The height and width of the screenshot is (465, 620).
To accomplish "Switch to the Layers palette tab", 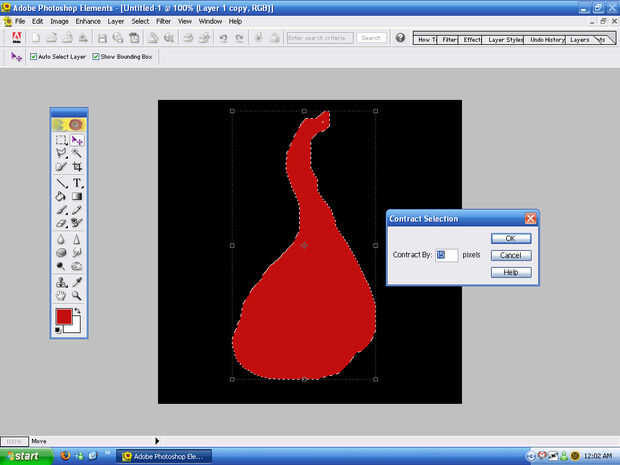I will (x=579, y=40).
